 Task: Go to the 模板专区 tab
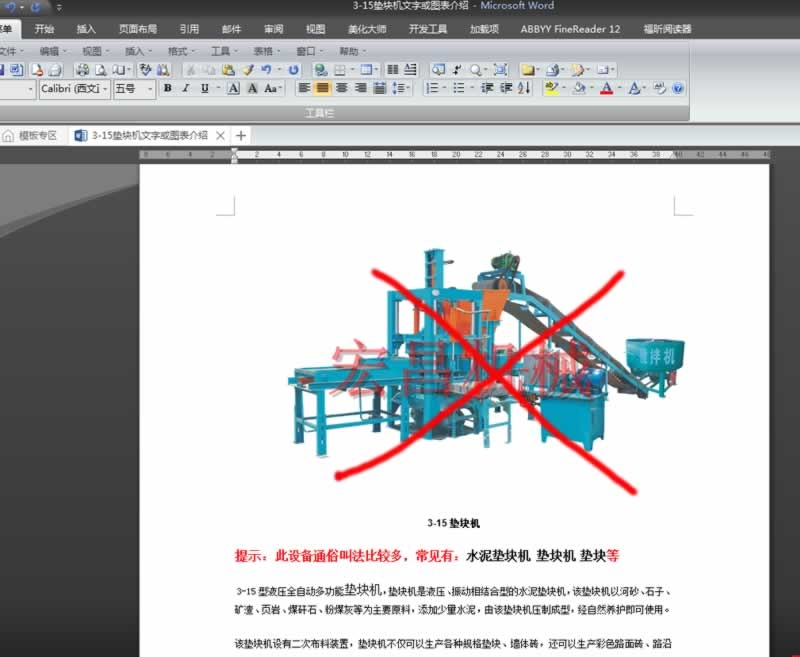pyautogui.click(x=37, y=135)
